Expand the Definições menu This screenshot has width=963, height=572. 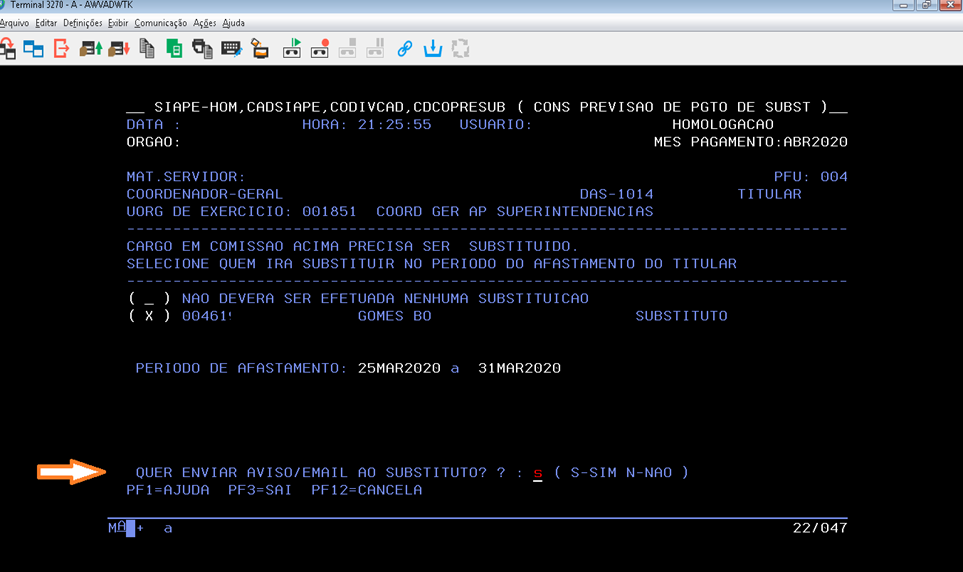click(82, 22)
